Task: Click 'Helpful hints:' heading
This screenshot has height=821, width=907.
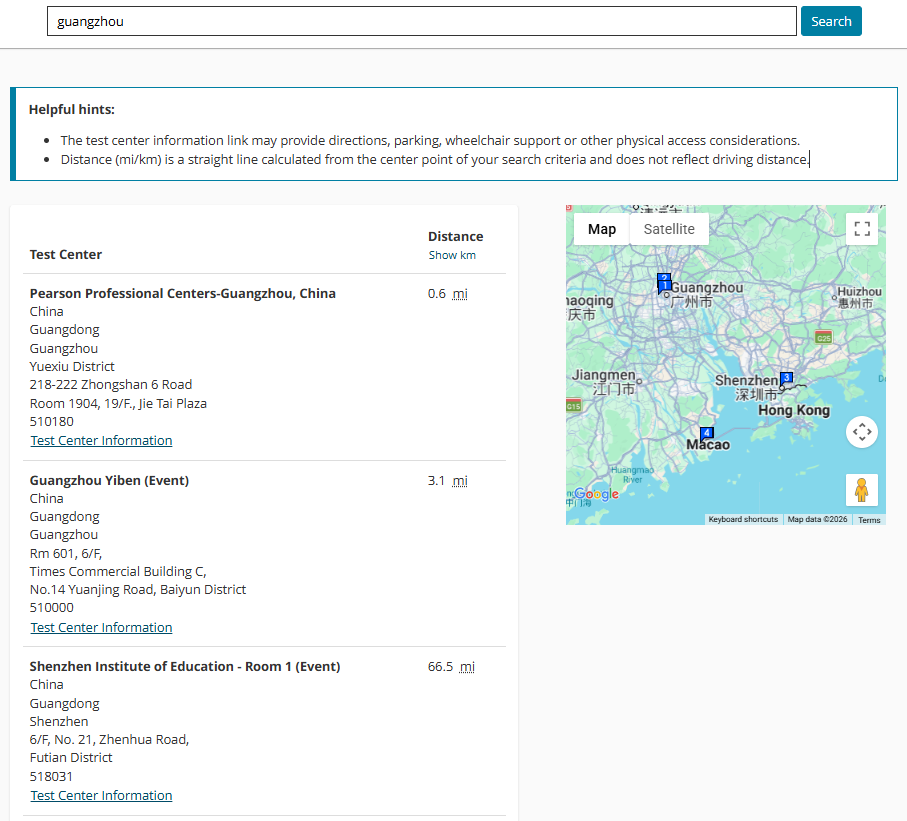Action: [x=72, y=109]
